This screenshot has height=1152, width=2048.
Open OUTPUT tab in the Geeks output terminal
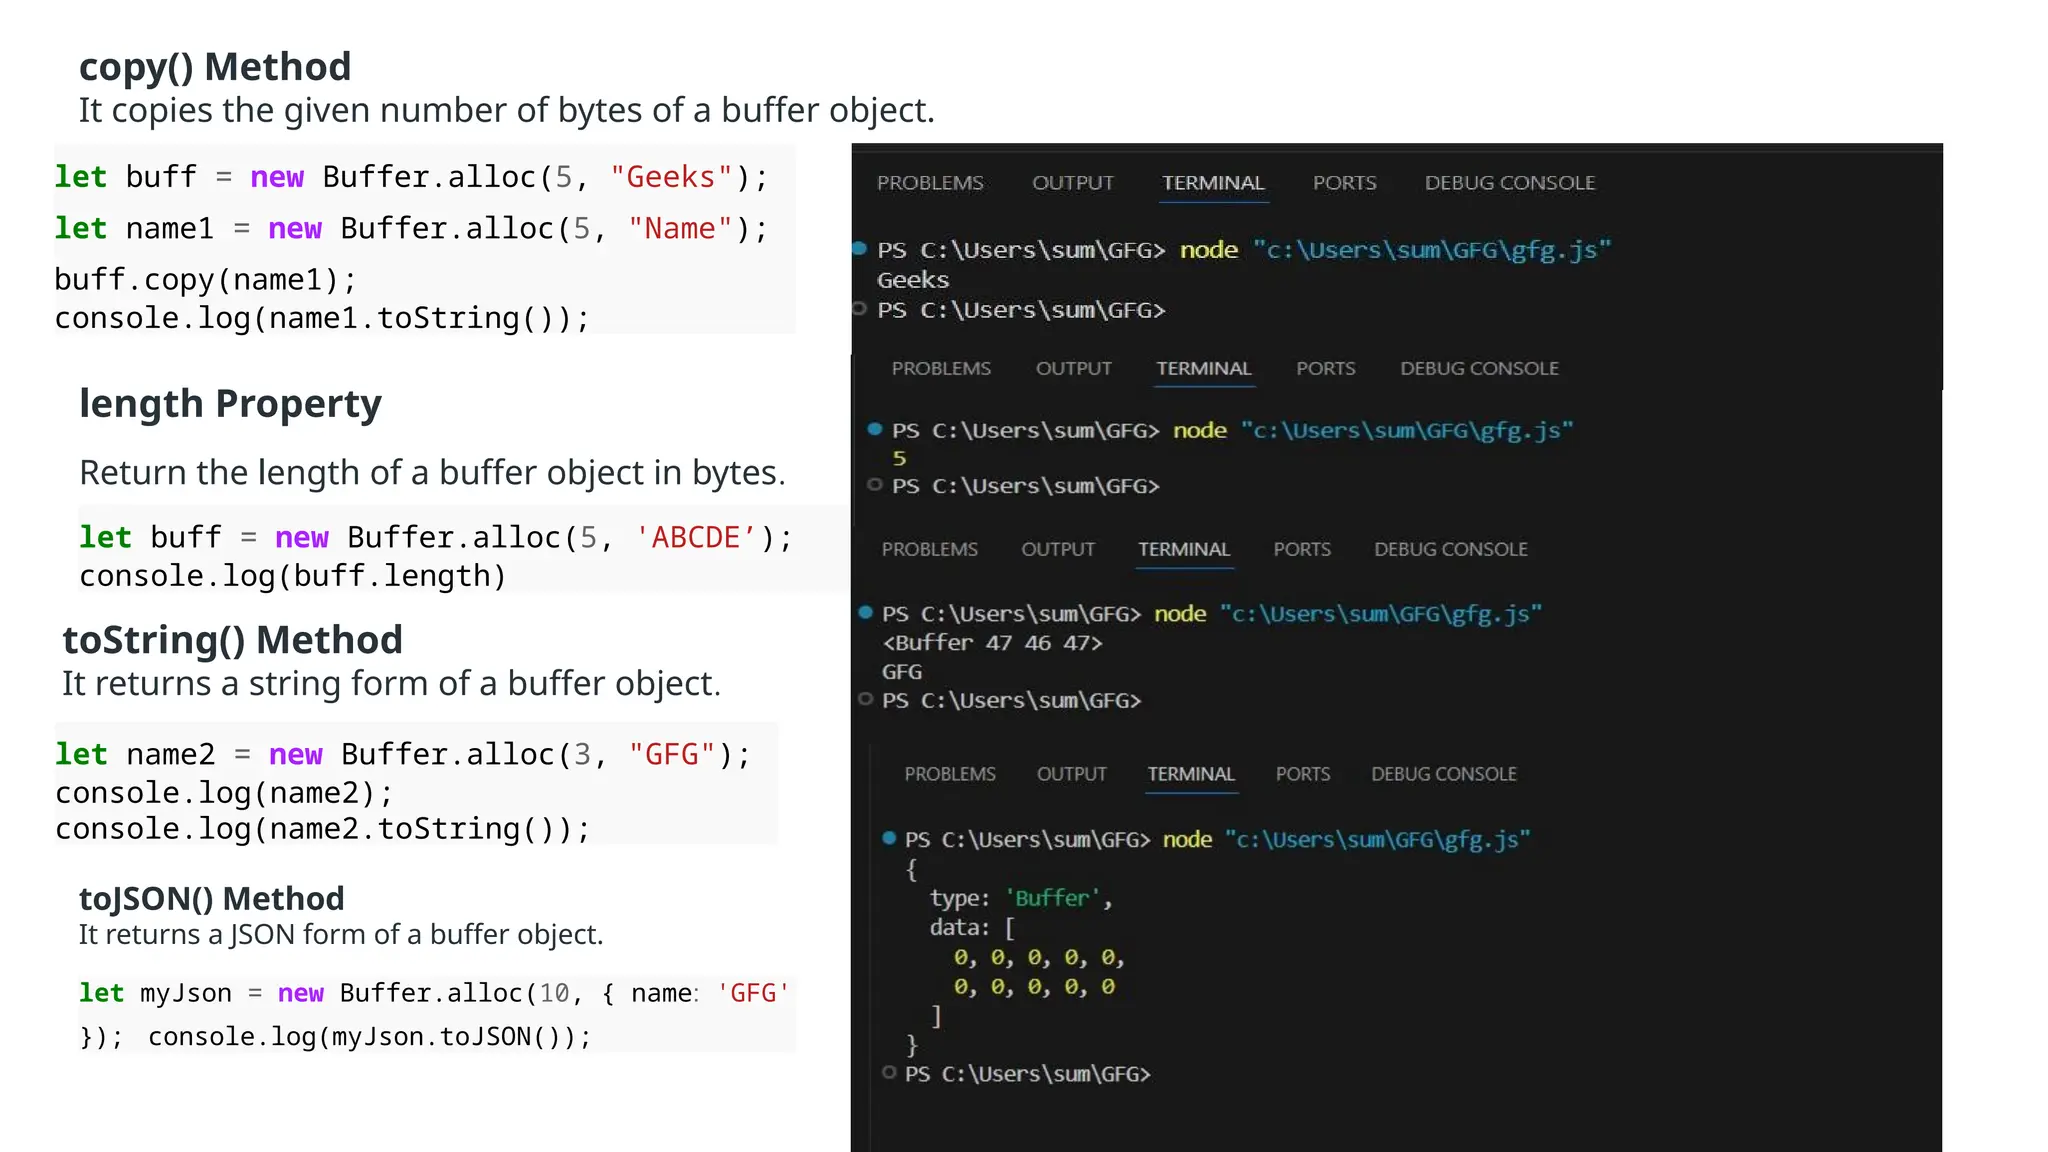pos(1073,183)
